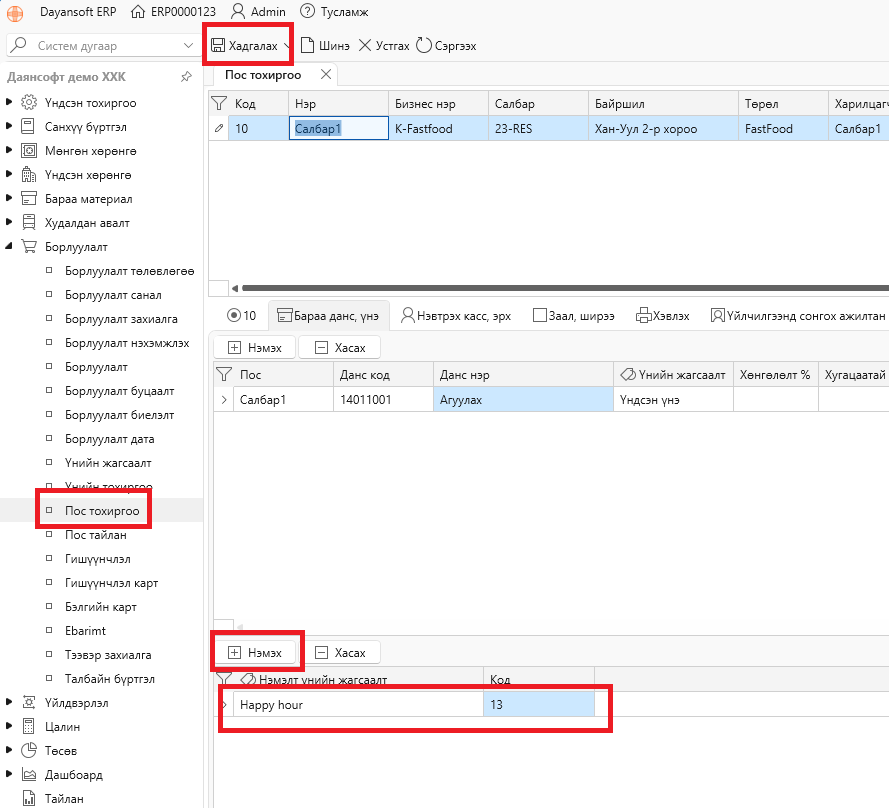Expand Мөнгөн хөрөнгө tree node
Viewport: 889px width, 808px height.
[x=9, y=150]
